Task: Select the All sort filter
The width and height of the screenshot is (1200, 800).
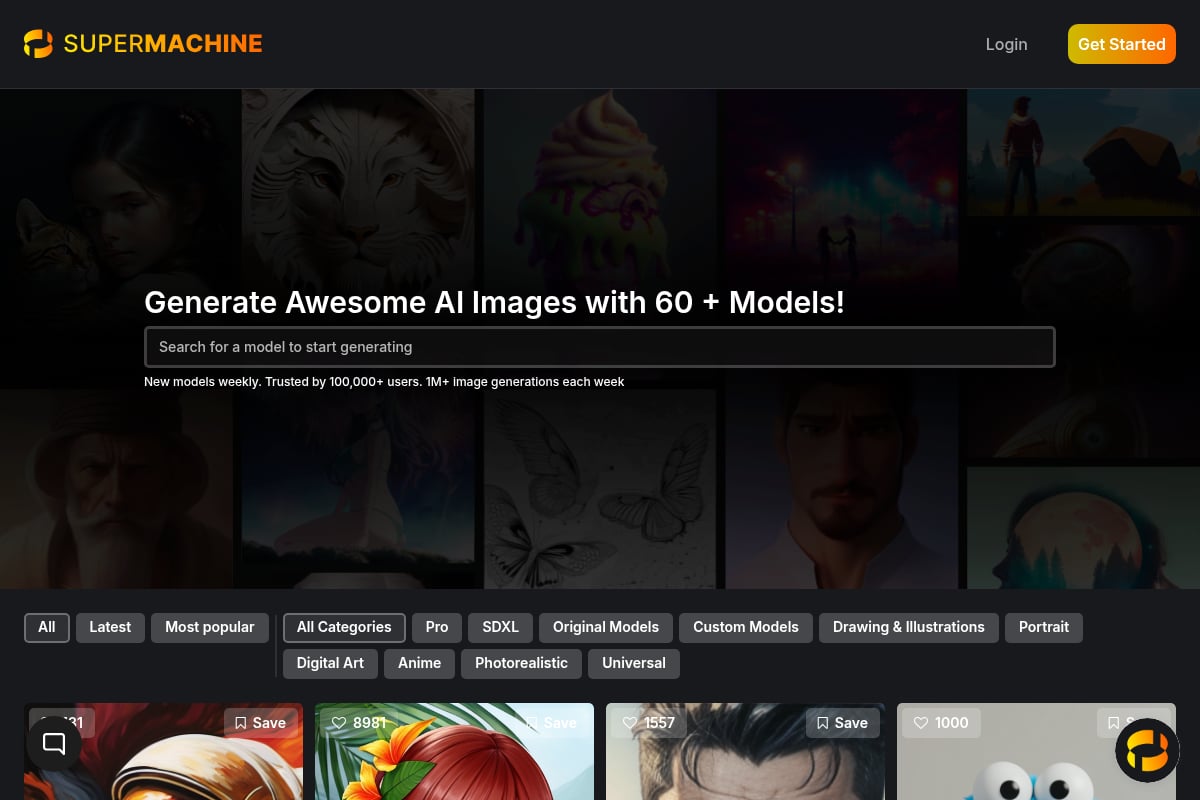Action: pos(47,628)
